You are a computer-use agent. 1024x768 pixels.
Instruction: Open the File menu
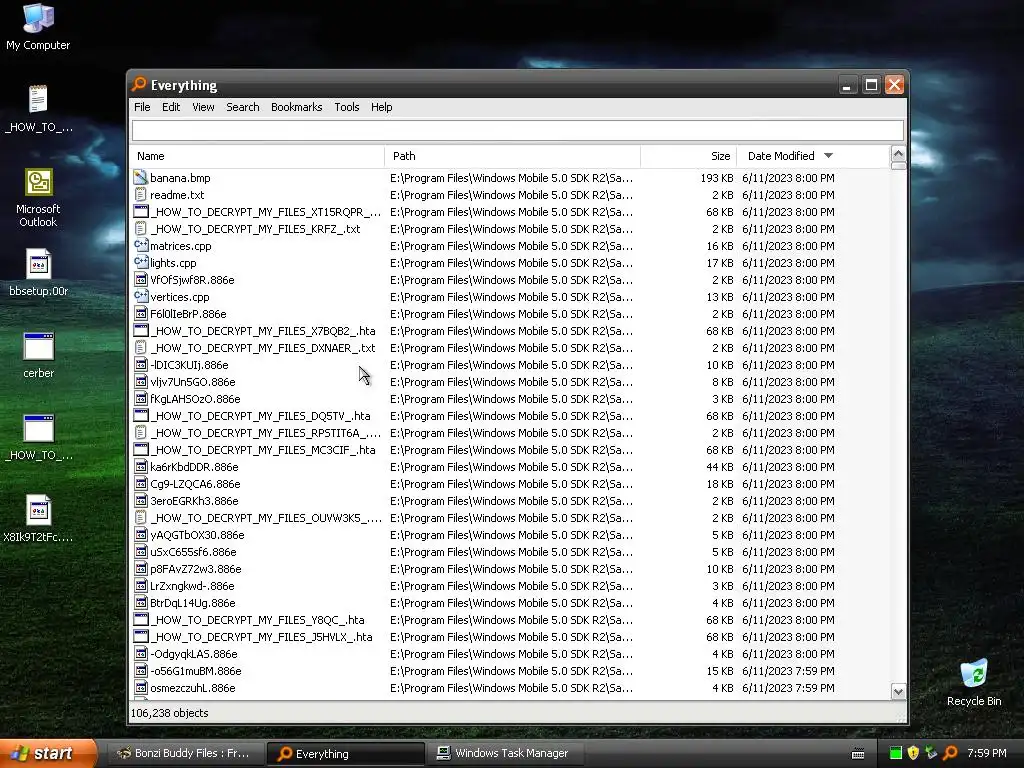[x=142, y=107]
